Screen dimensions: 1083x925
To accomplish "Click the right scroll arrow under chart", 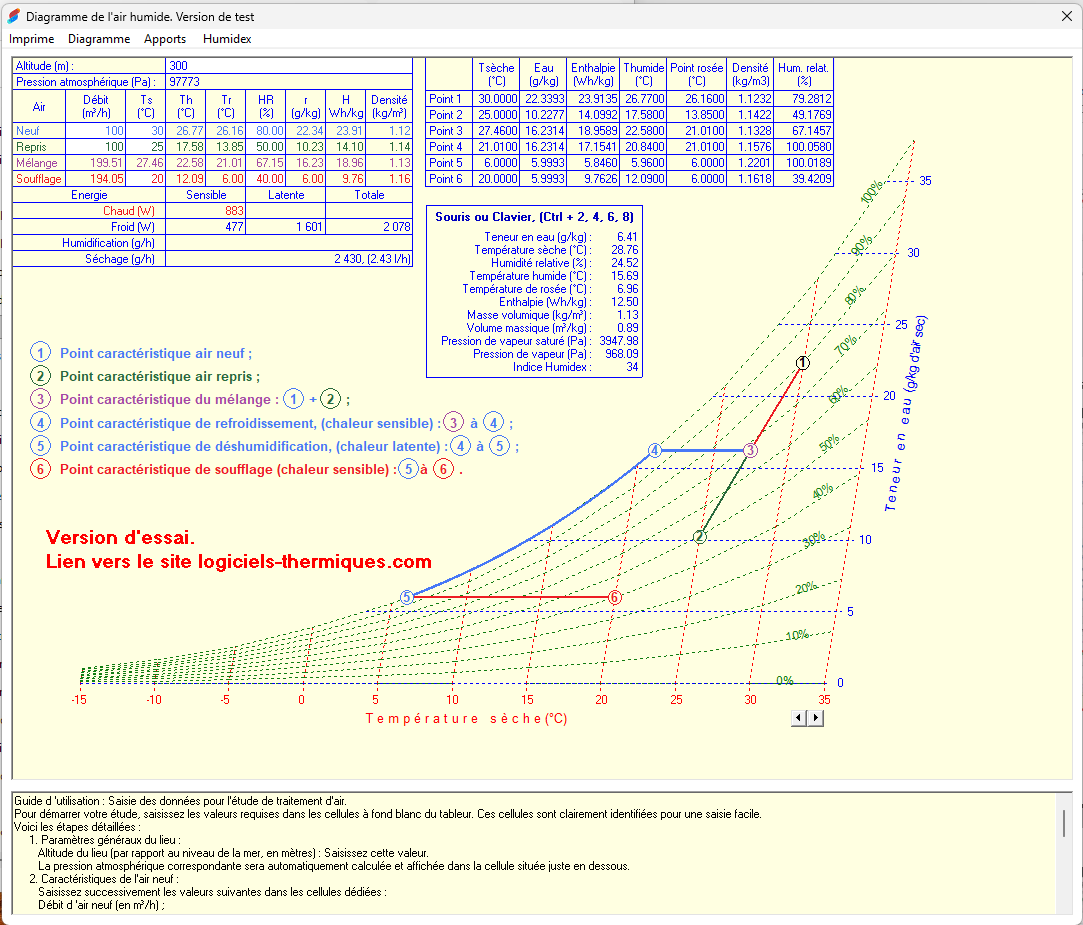I will tap(816, 717).
